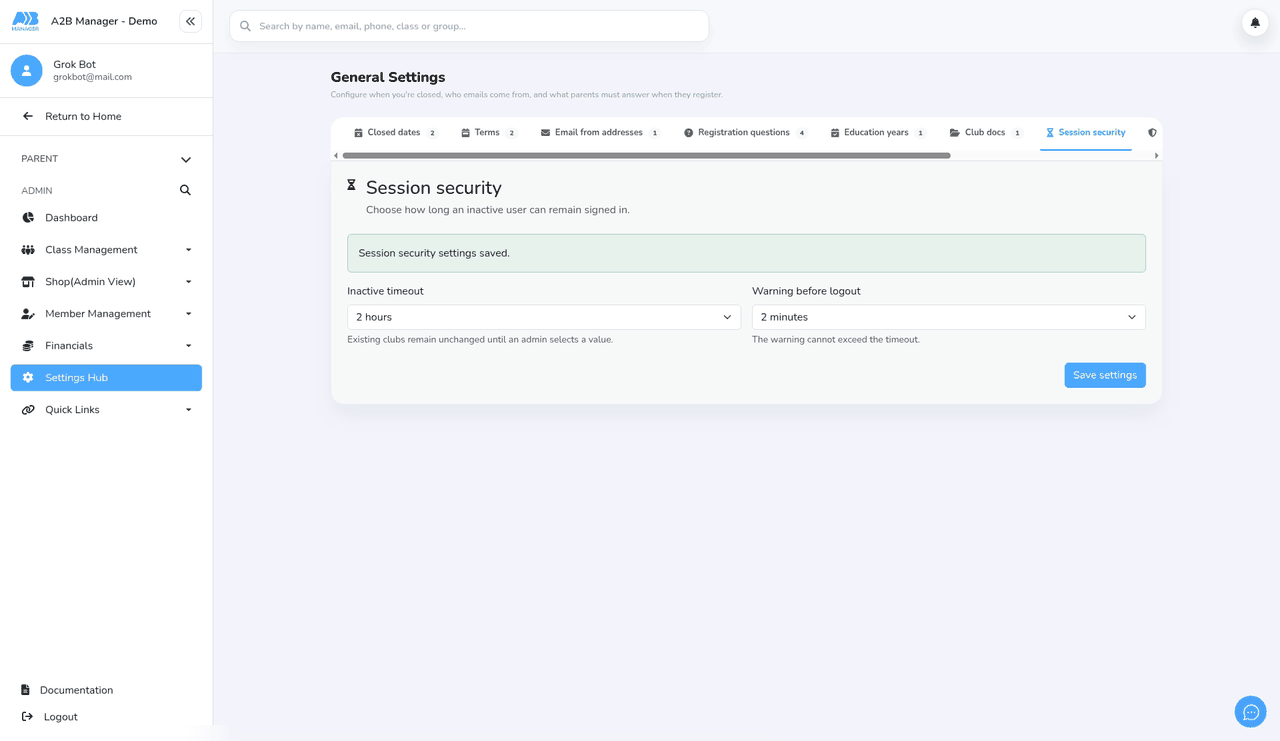Click the horizontal tab scrollbar thumb
The height and width of the screenshot is (741, 1280).
(646, 156)
